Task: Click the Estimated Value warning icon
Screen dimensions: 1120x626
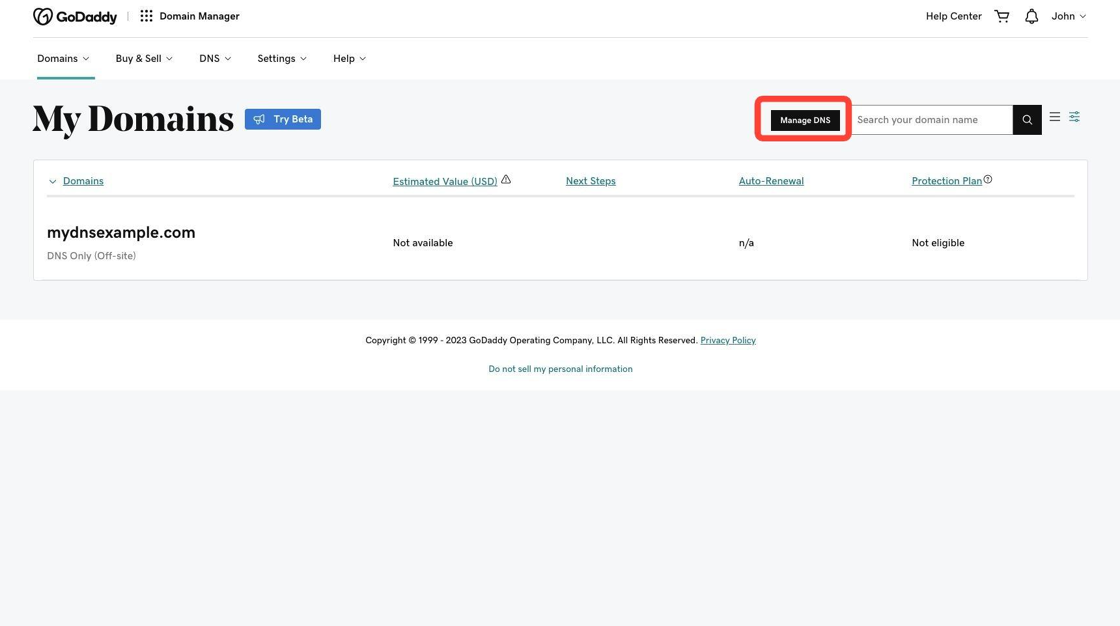Action: pos(506,179)
